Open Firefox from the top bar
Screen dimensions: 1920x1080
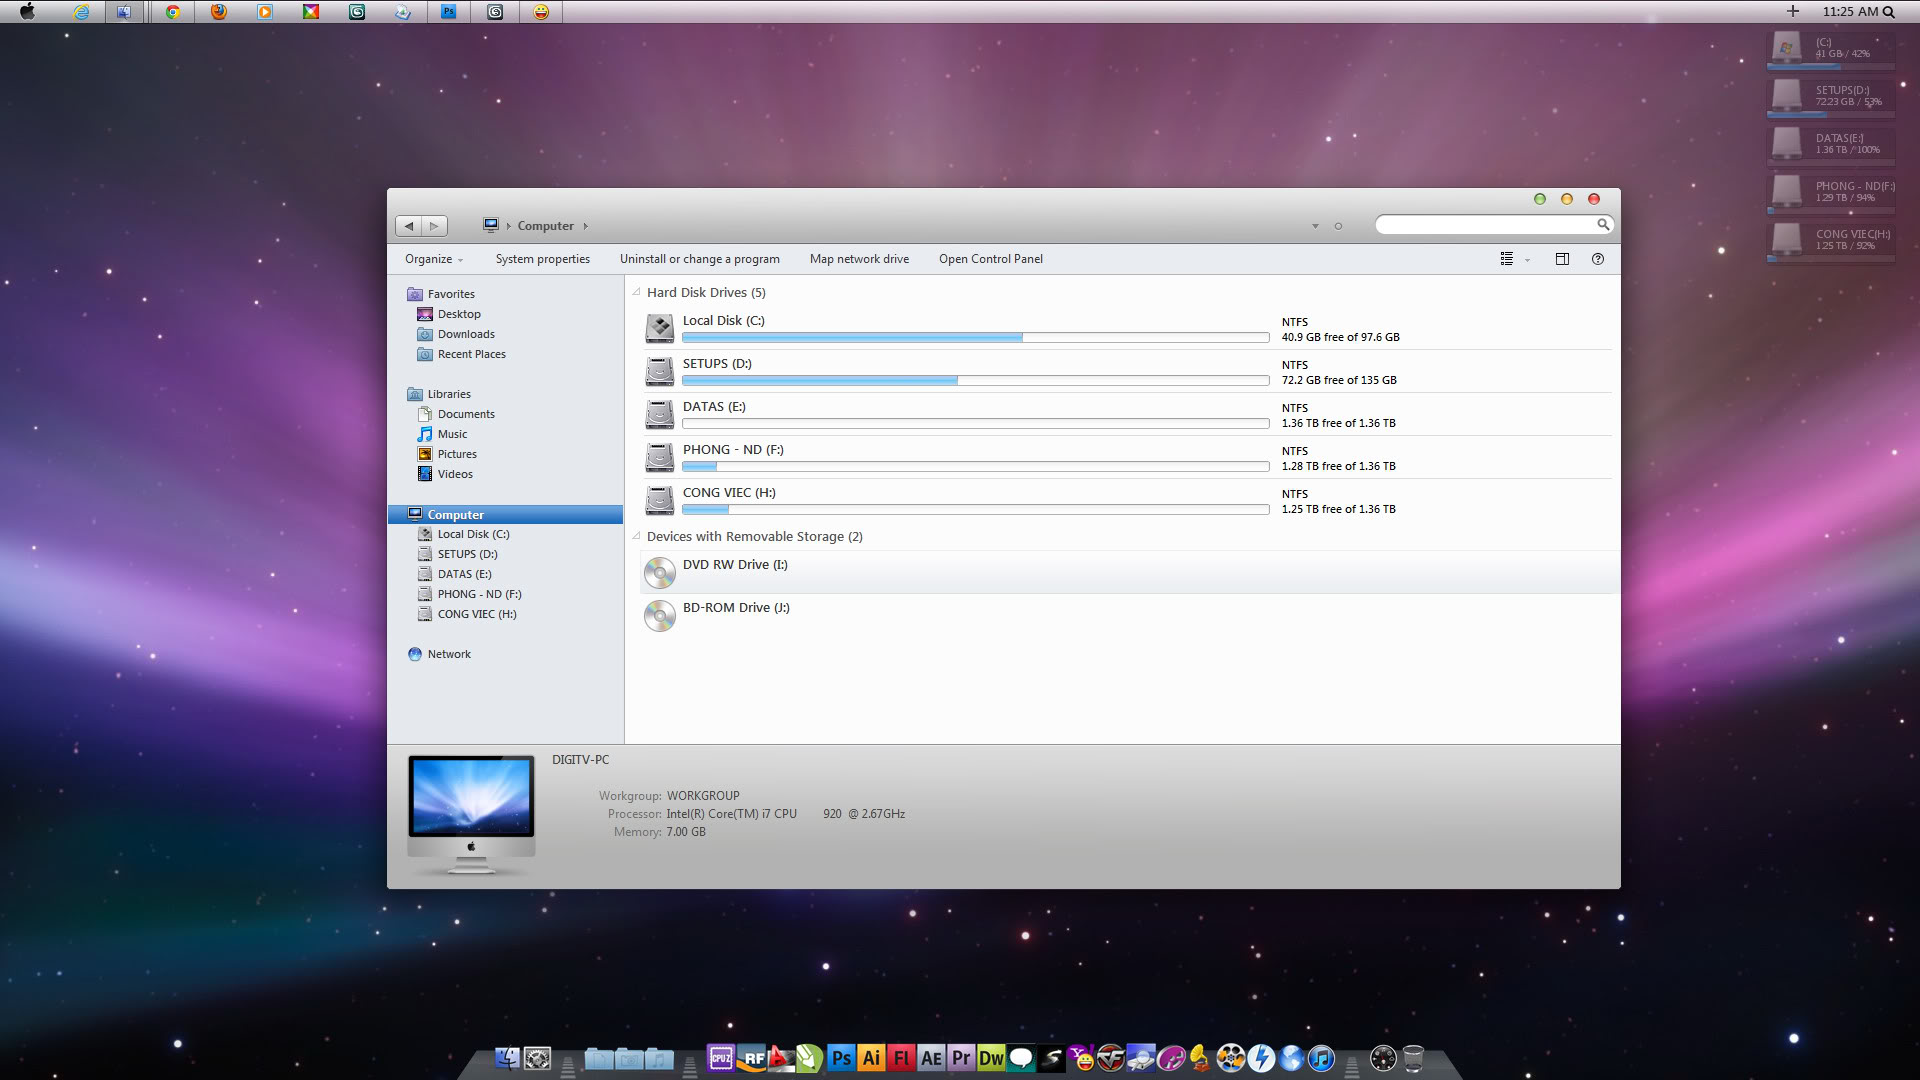[219, 12]
